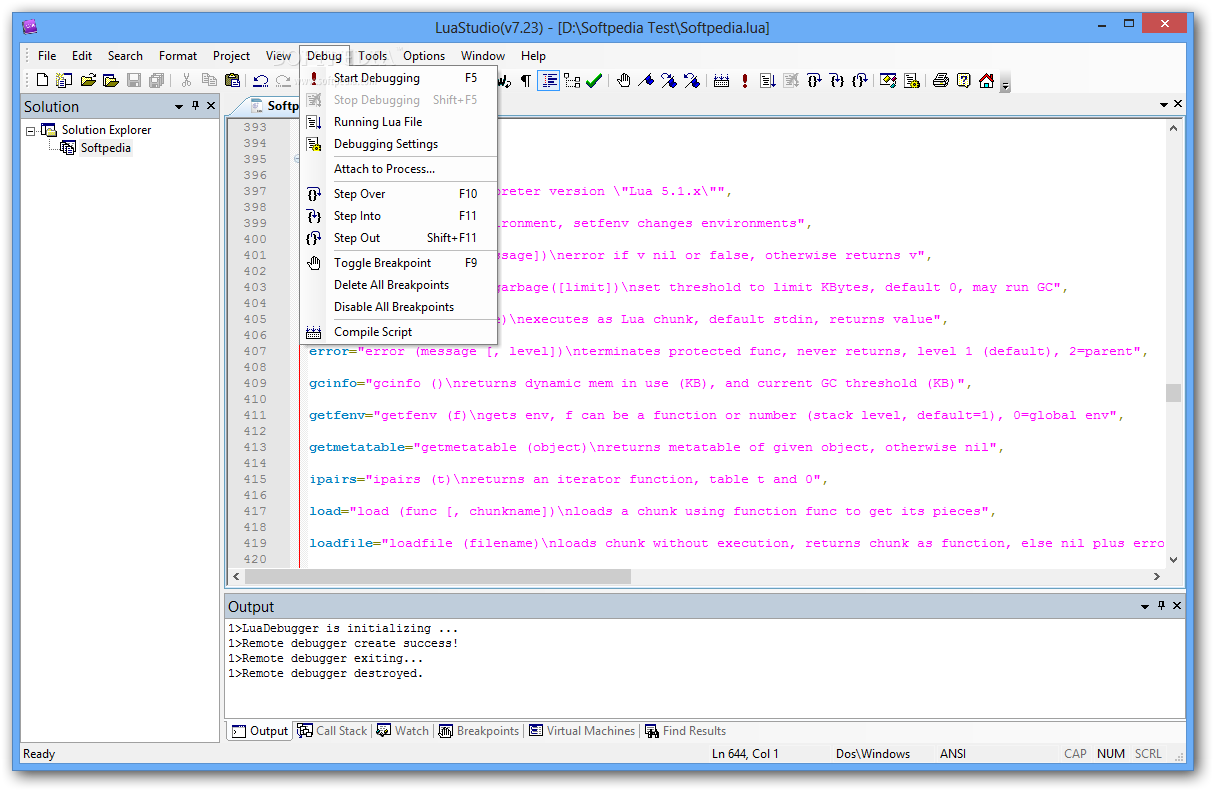This screenshot has width=1214, height=791.
Task: Select Toggle Breakpoint in Debug menu
Action: pyautogui.click(x=399, y=263)
